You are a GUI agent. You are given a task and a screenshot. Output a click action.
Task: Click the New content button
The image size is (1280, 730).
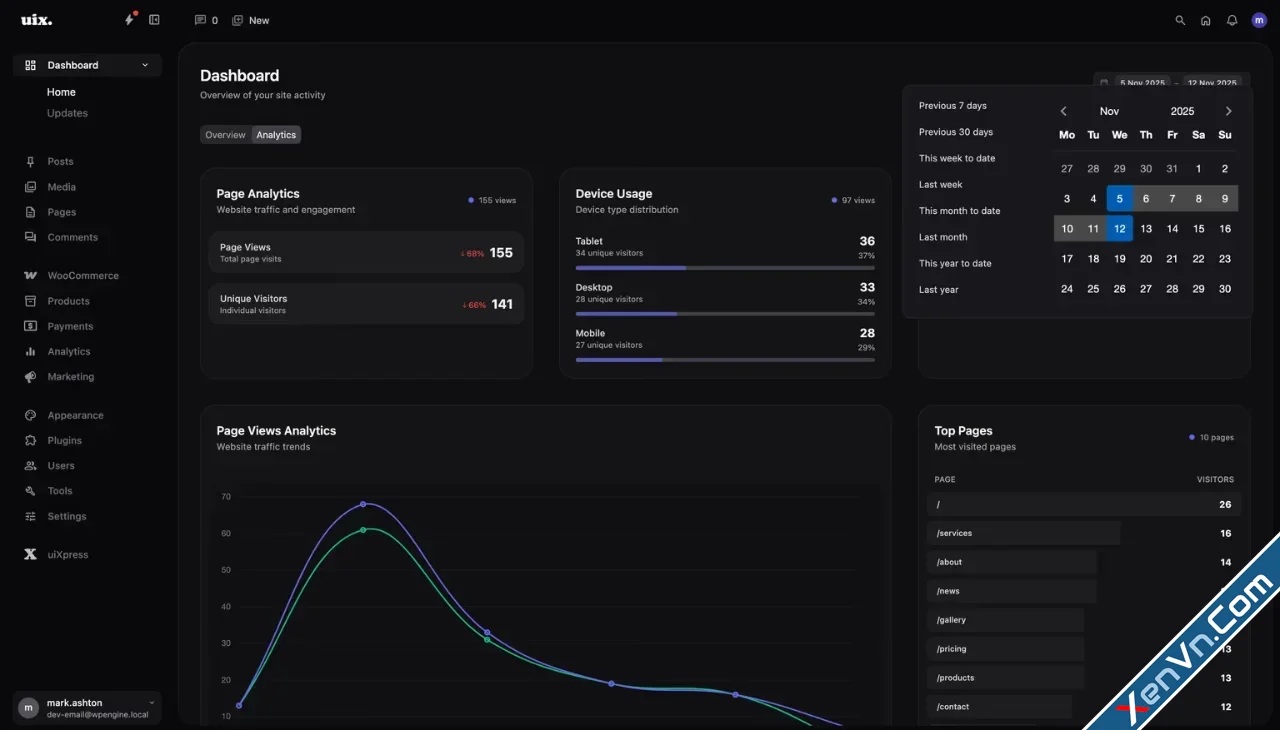(250, 20)
